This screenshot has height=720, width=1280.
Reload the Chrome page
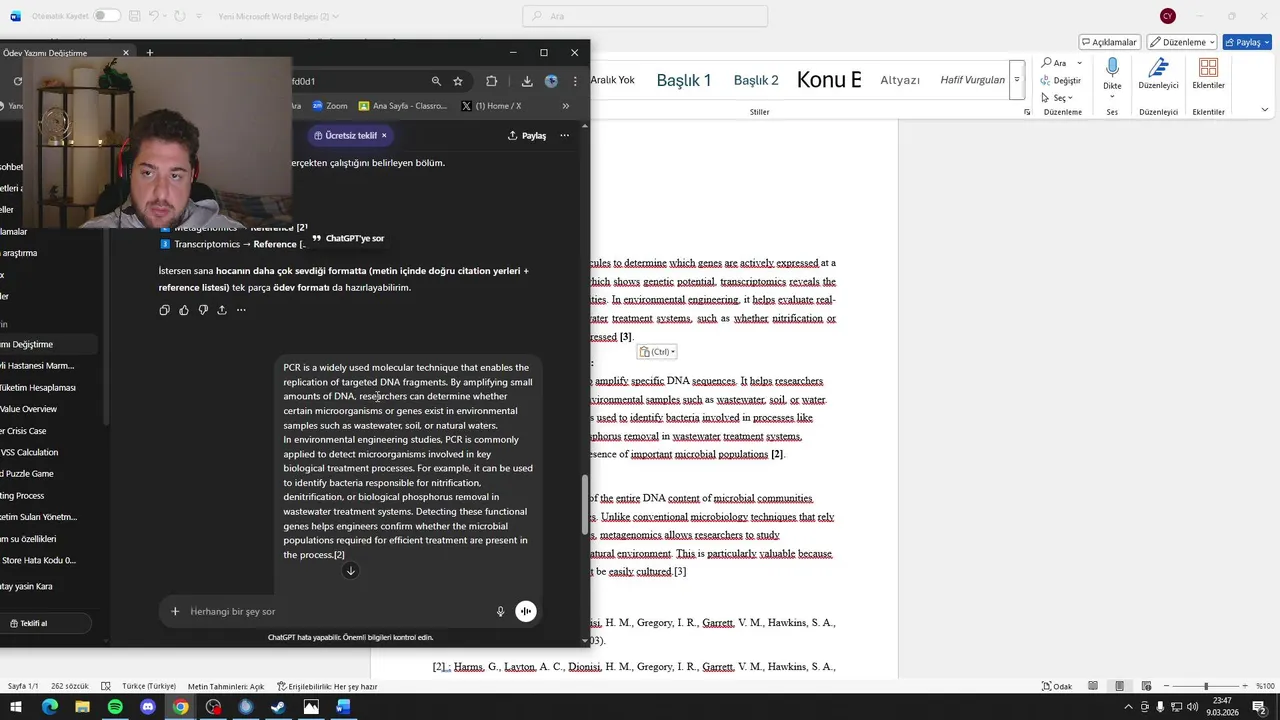[17, 81]
